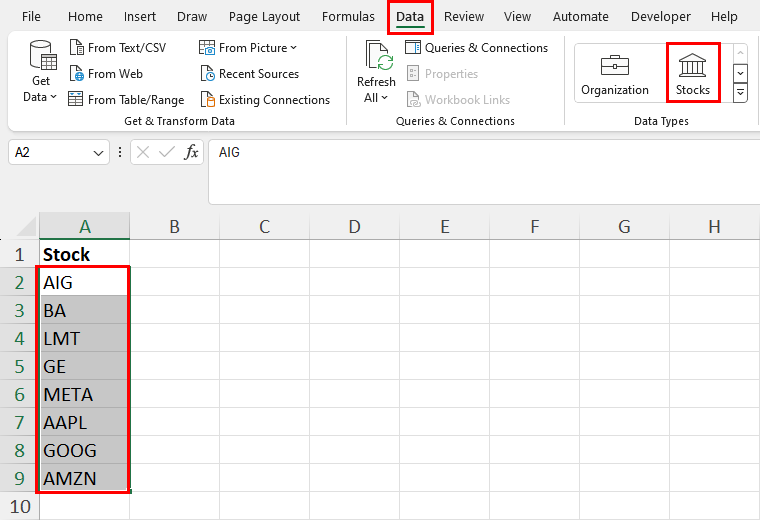Choose From Table/Range

(x=126, y=99)
